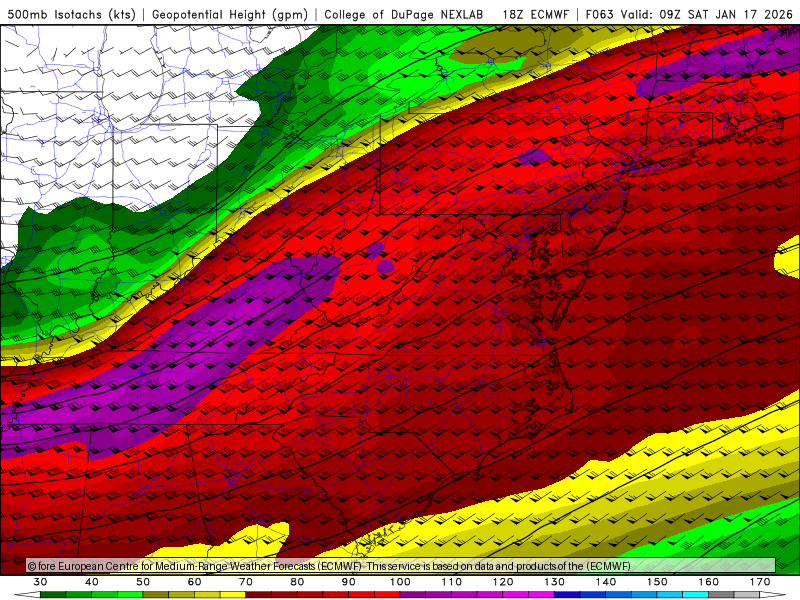Click 'Valid: 09Z SAT JAN 17 2026' text
The height and width of the screenshot is (600, 800).
click(707, 14)
